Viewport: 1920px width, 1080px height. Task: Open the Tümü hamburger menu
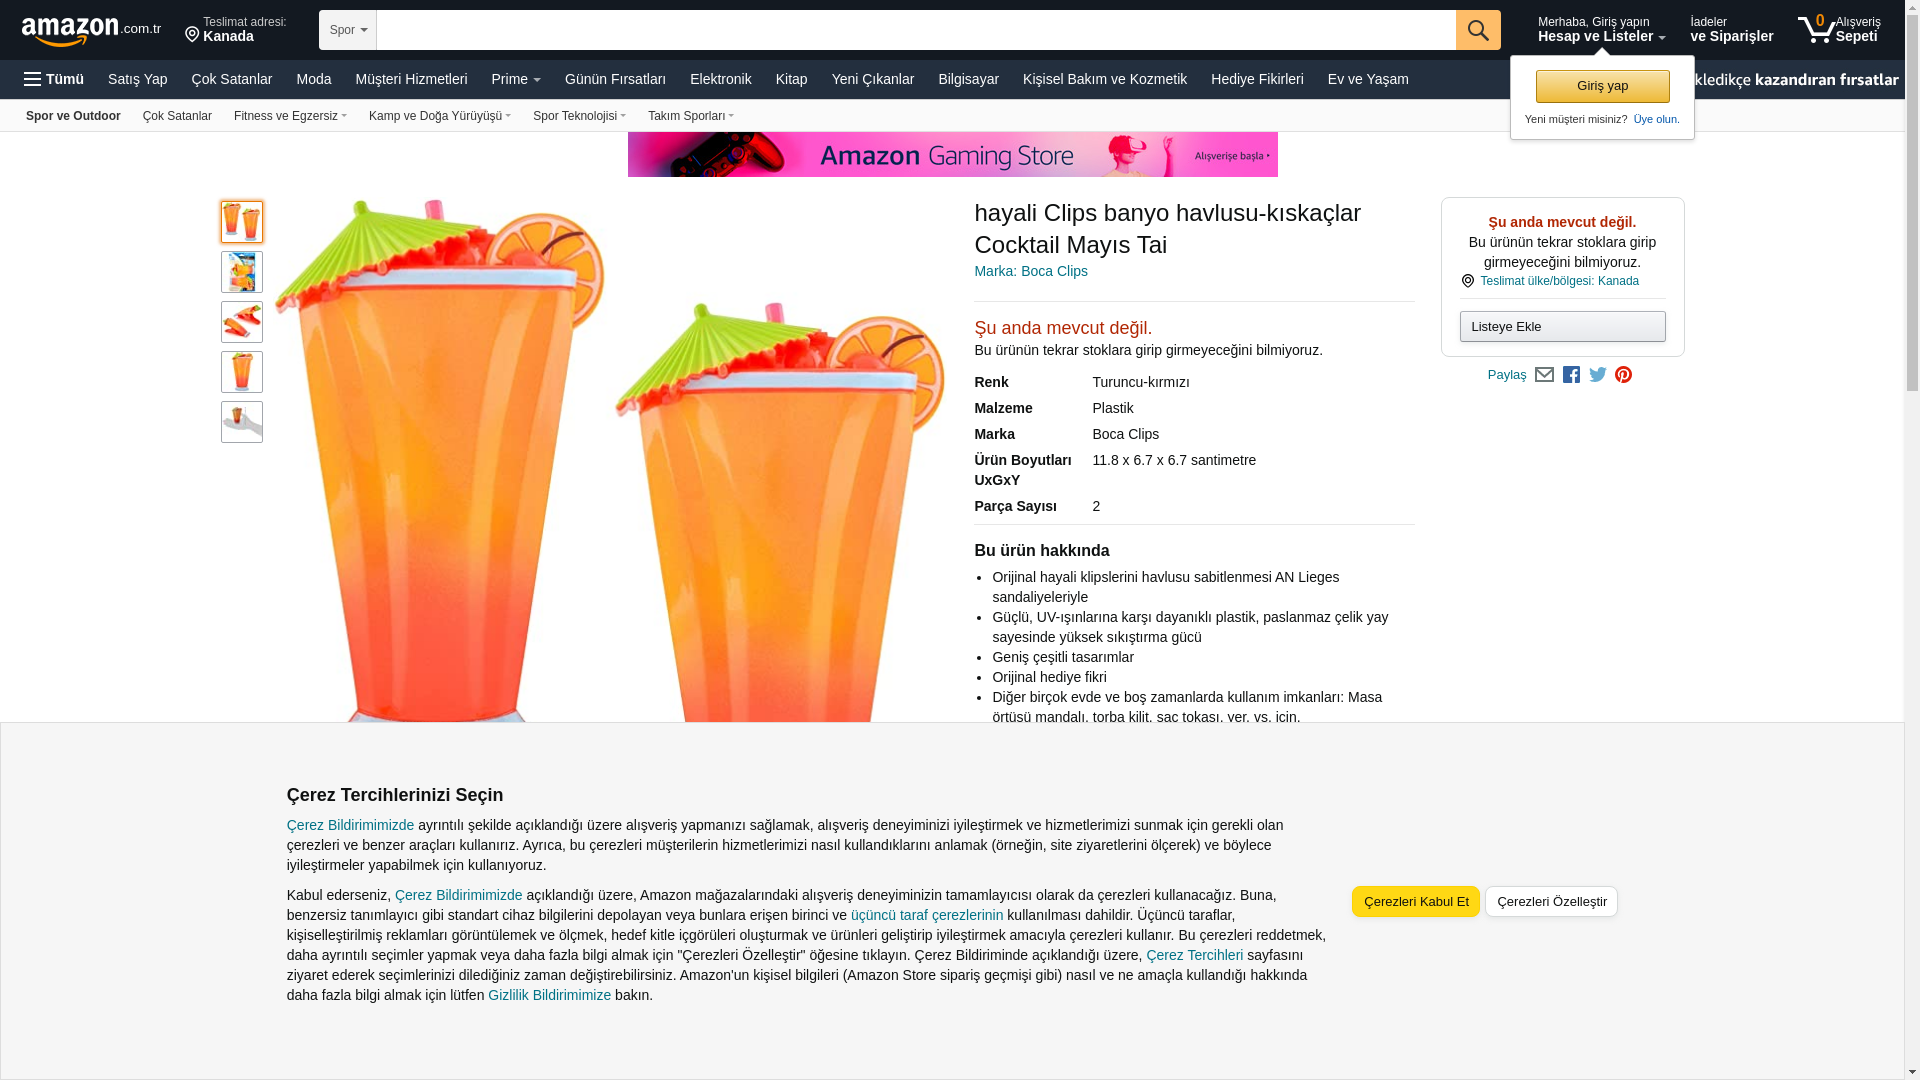click(x=54, y=79)
